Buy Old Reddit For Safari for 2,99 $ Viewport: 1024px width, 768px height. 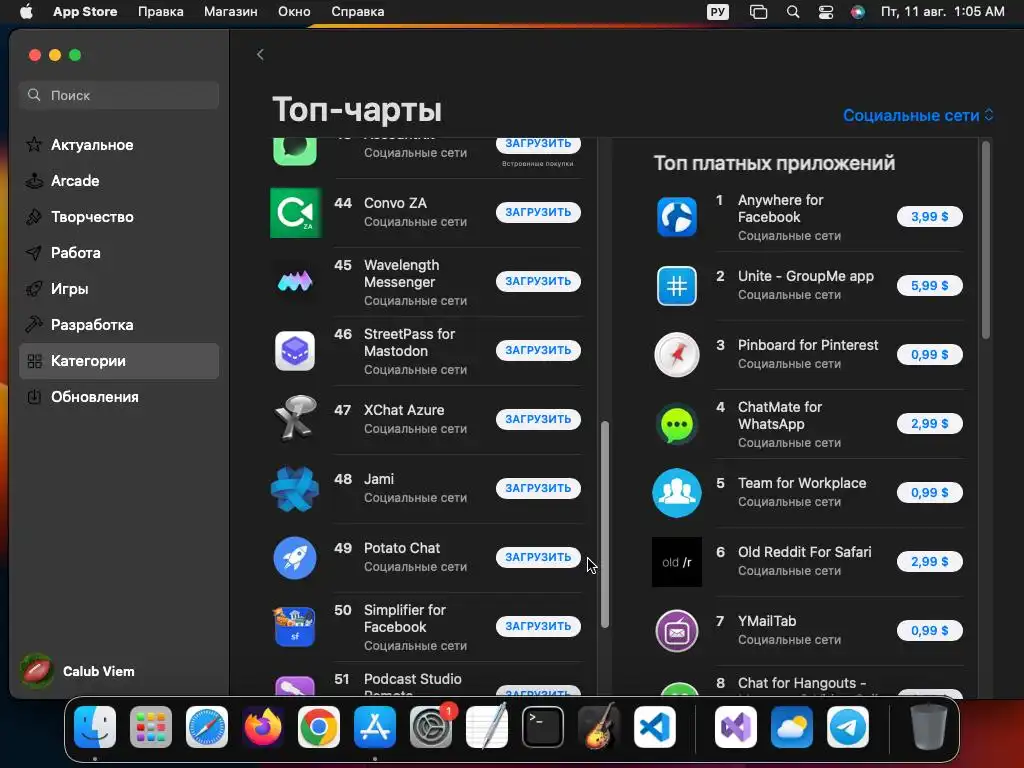click(929, 562)
